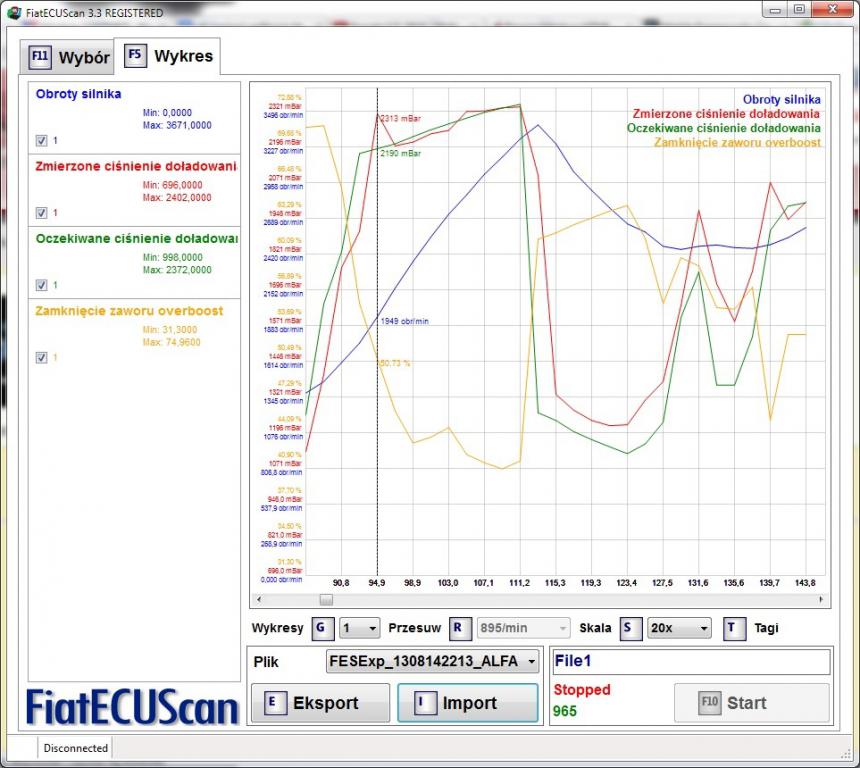Click the R shortcut icon for Przesuw
This screenshot has width=860, height=768.
pyautogui.click(x=459, y=629)
